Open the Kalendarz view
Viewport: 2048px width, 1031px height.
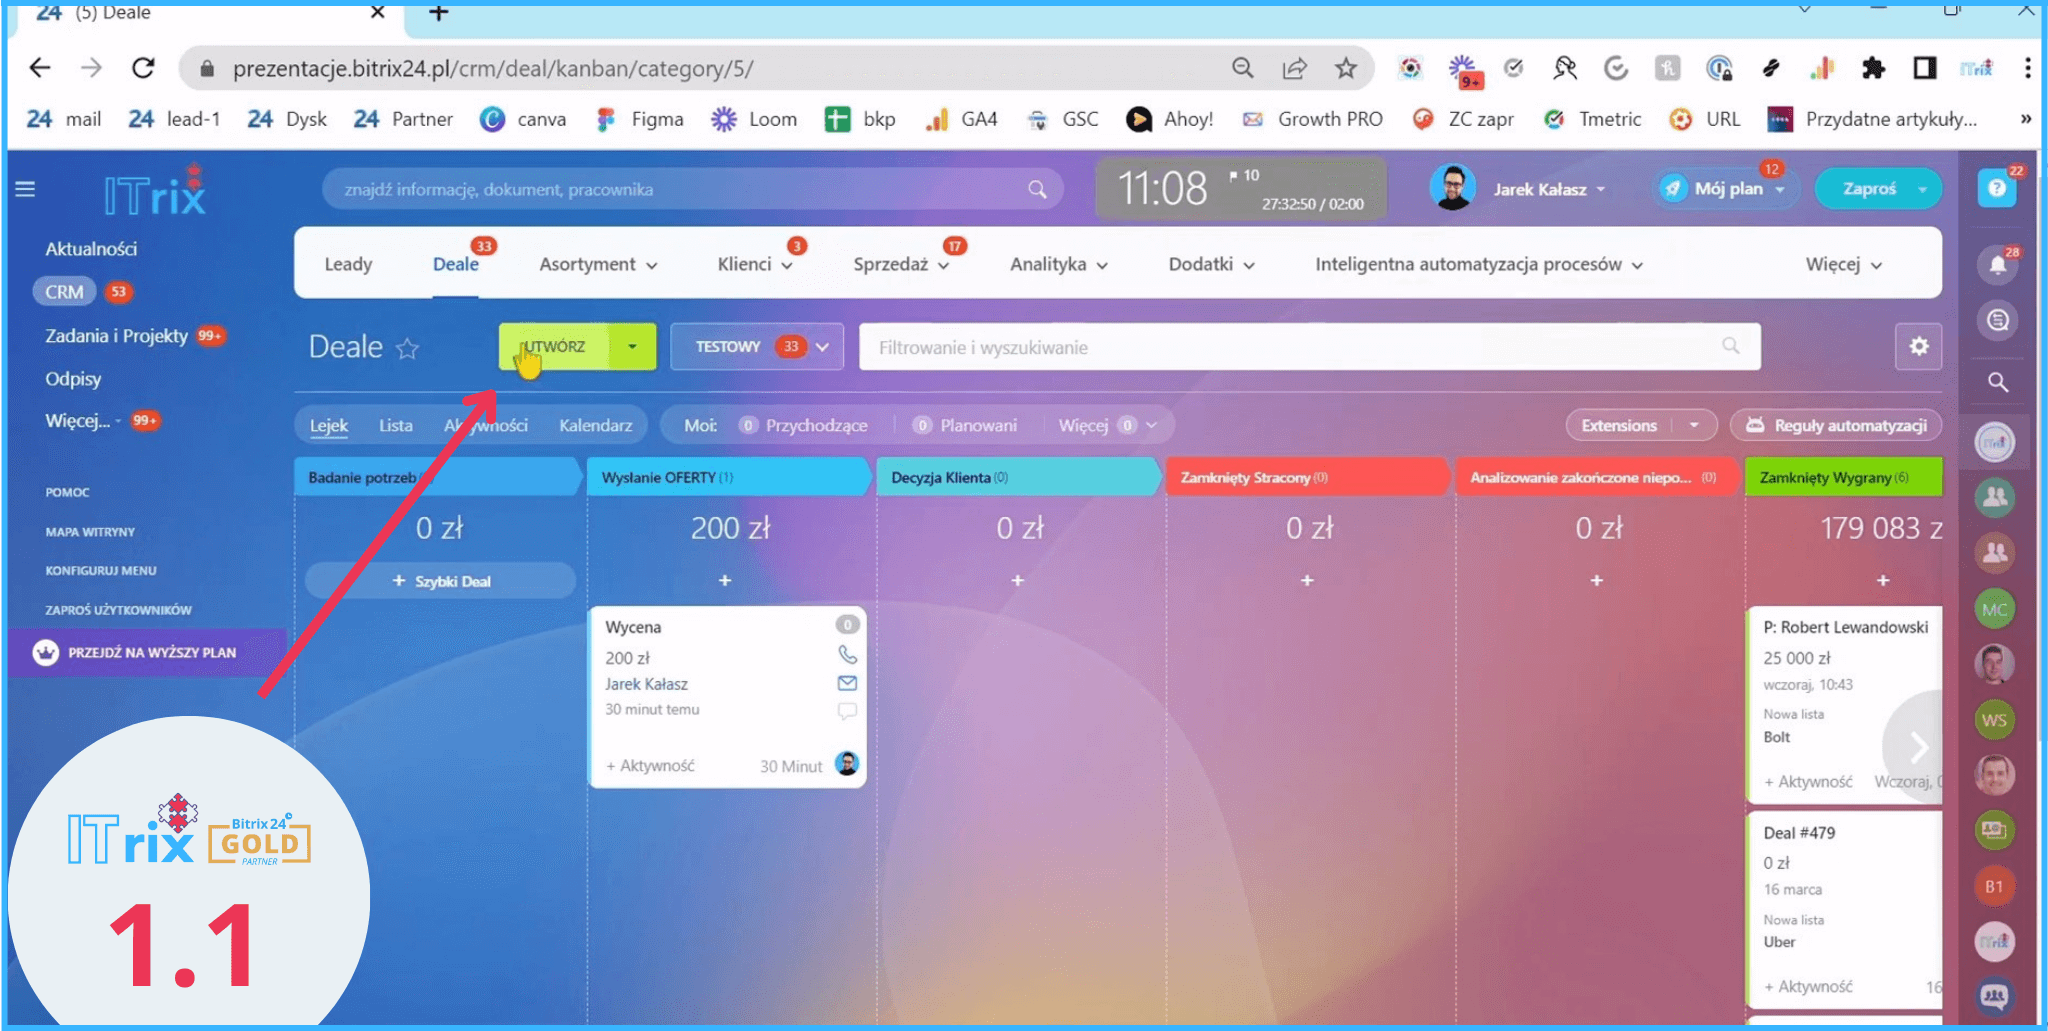tap(595, 426)
